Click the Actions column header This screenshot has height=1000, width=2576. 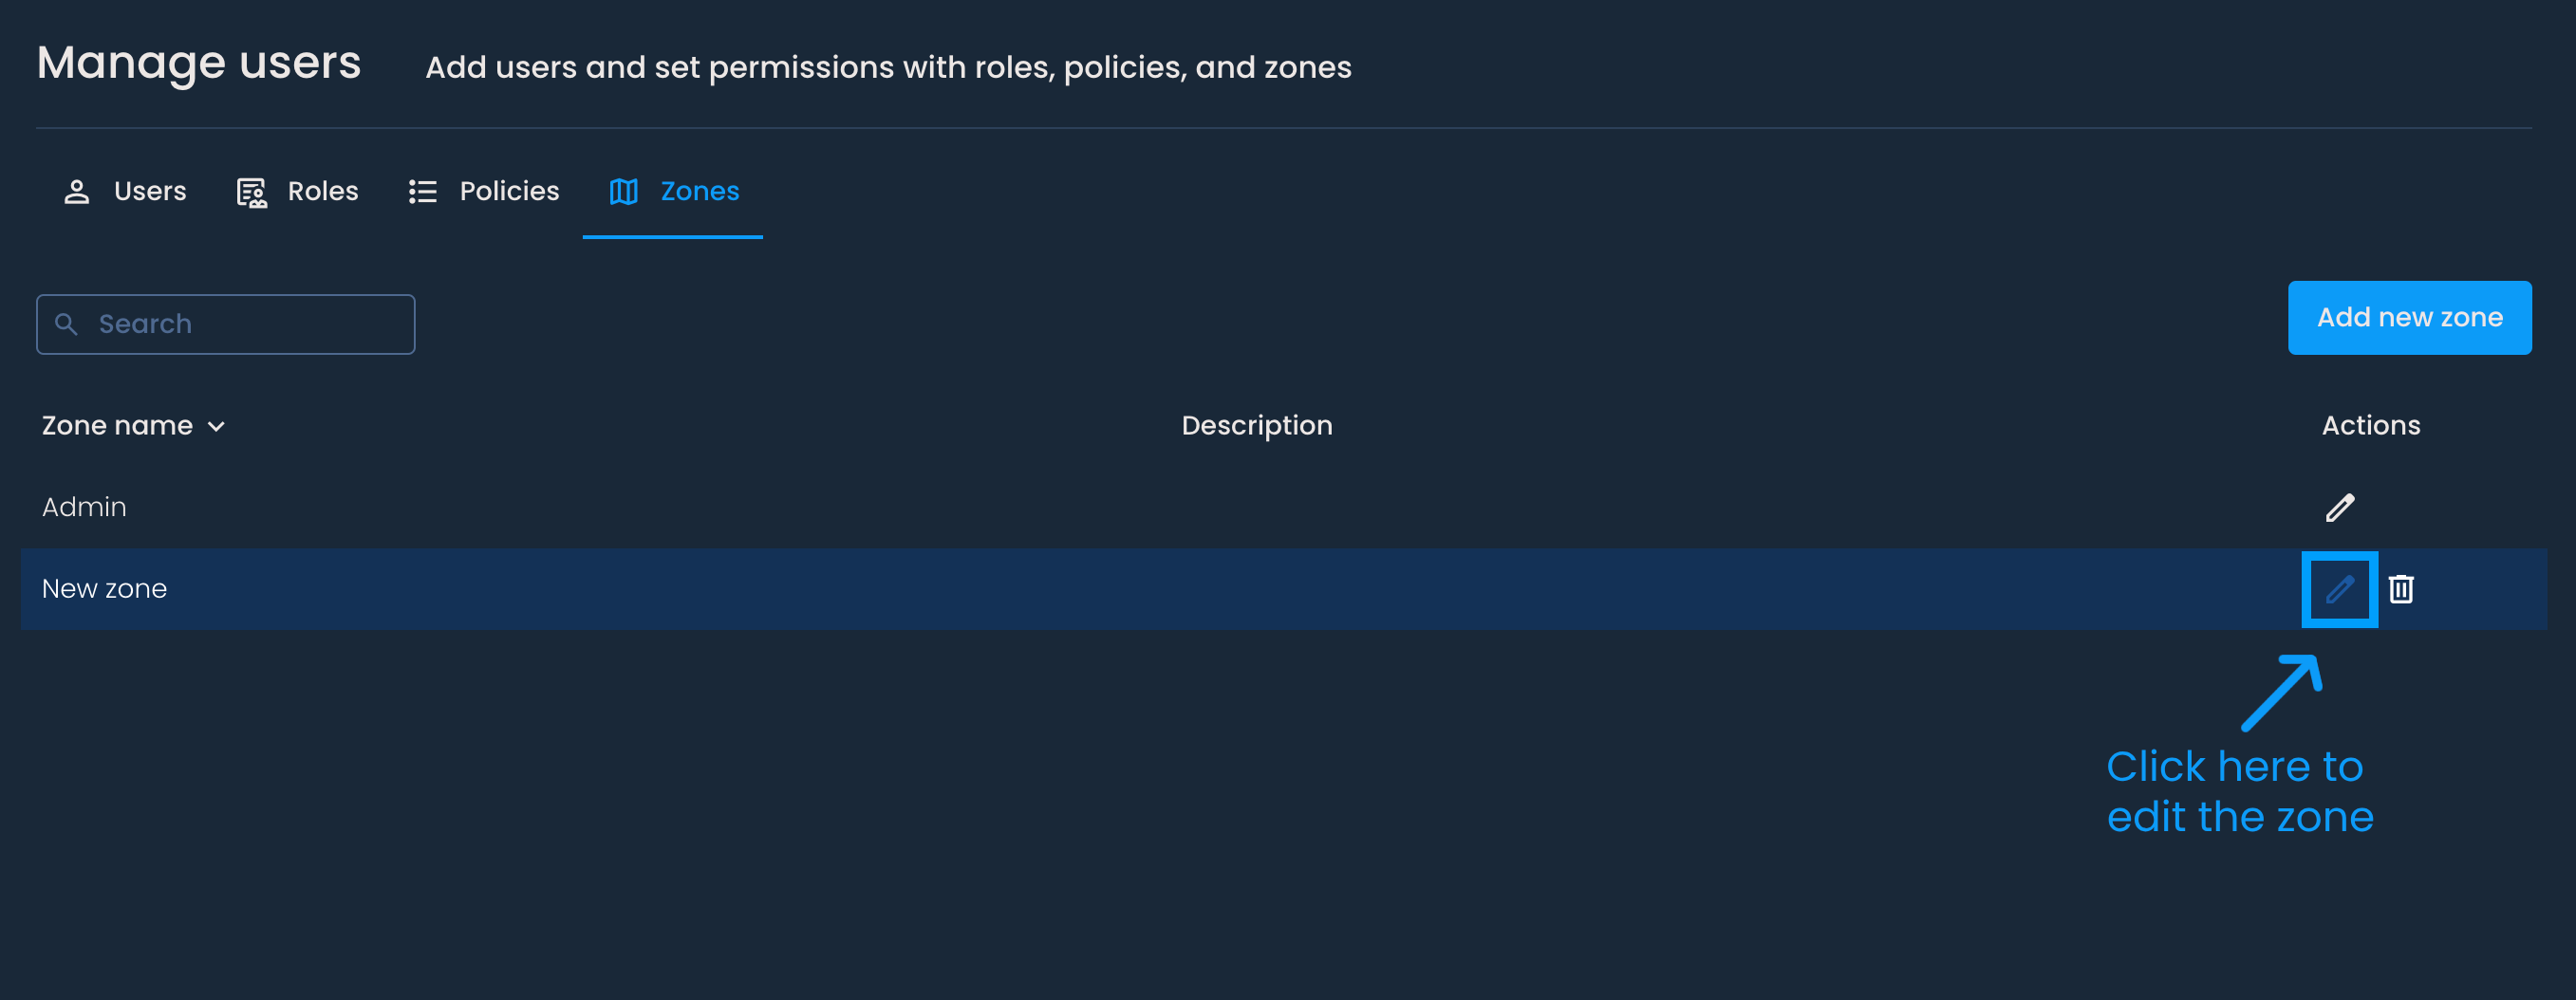click(2370, 426)
